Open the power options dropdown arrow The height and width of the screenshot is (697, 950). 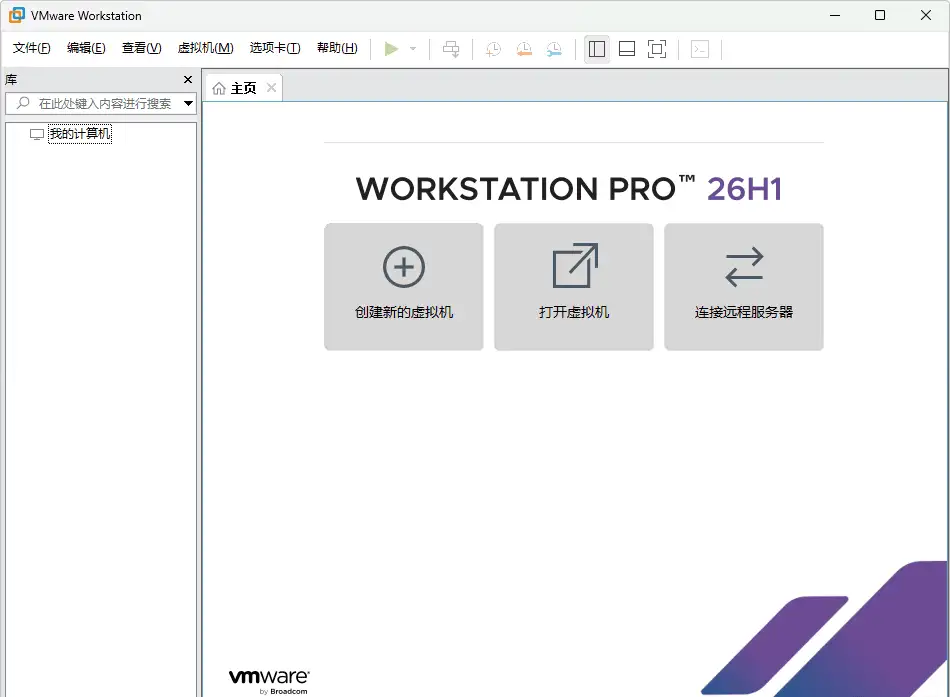click(413, 48)
